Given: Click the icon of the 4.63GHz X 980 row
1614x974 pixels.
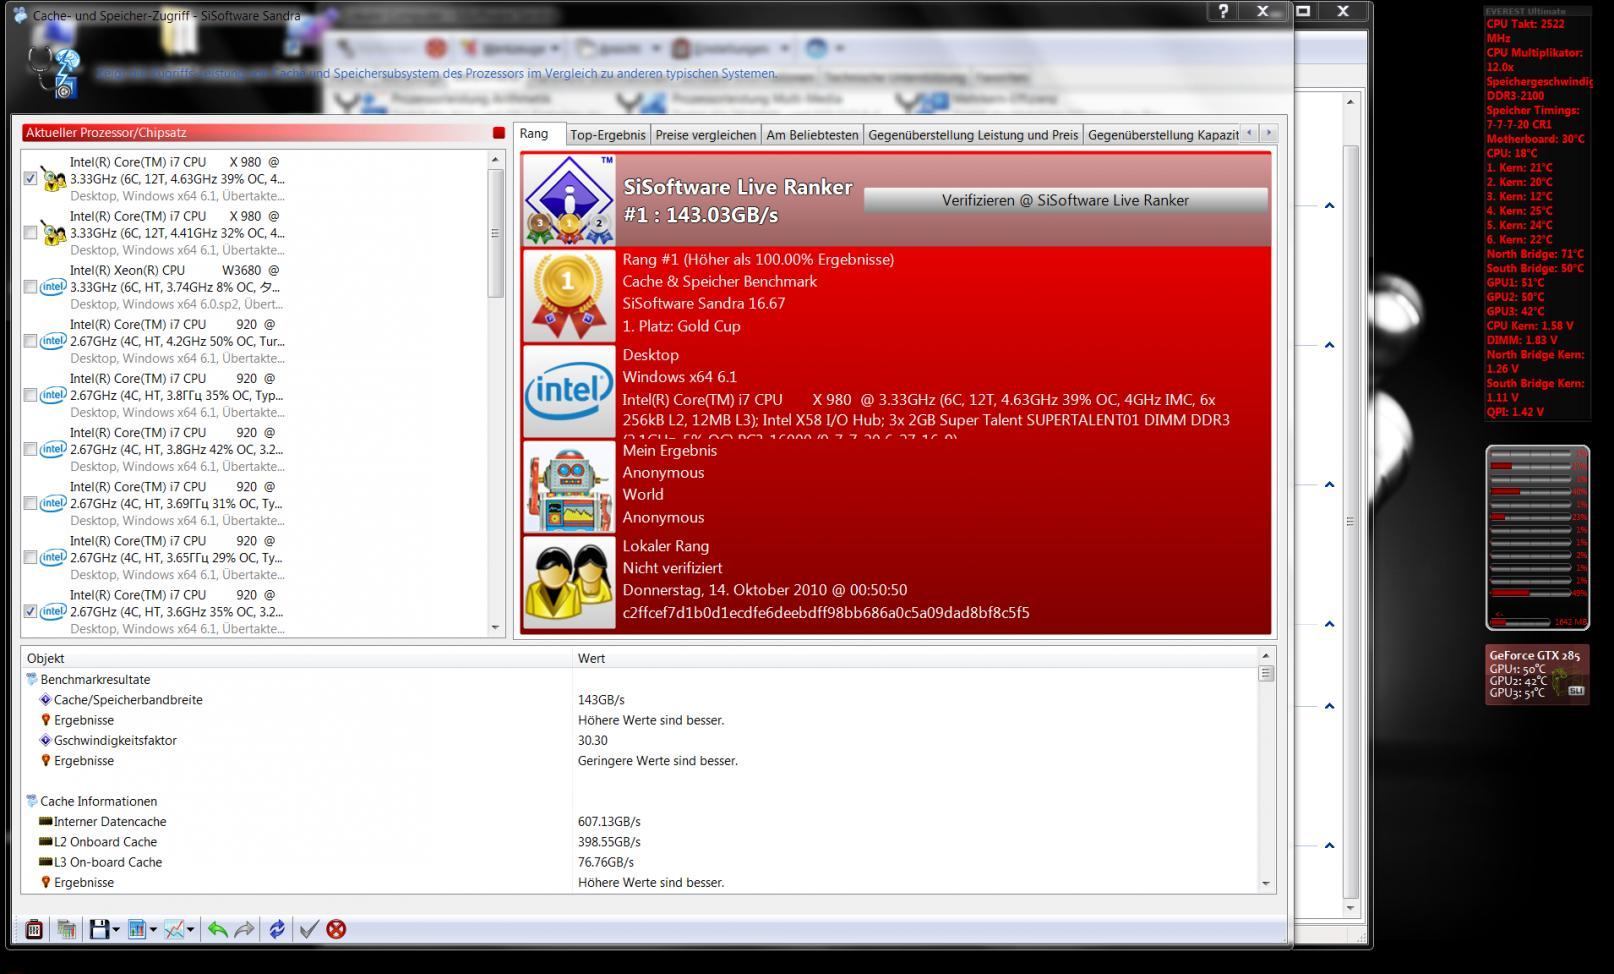Looking at the screenshot, I should click(x=53, y=179).
